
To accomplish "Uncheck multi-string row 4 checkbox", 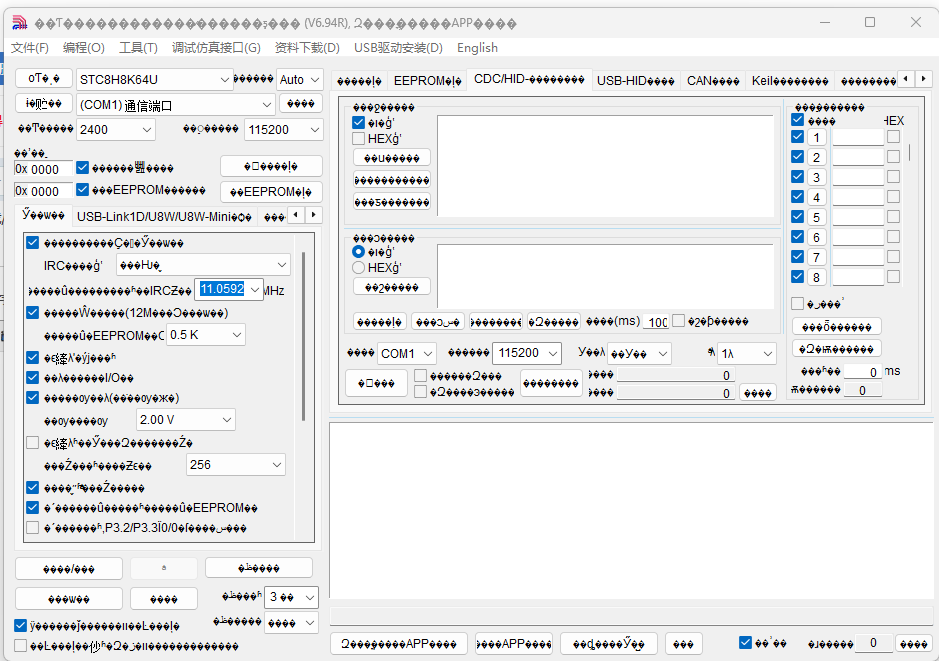I will coord(797,196).
